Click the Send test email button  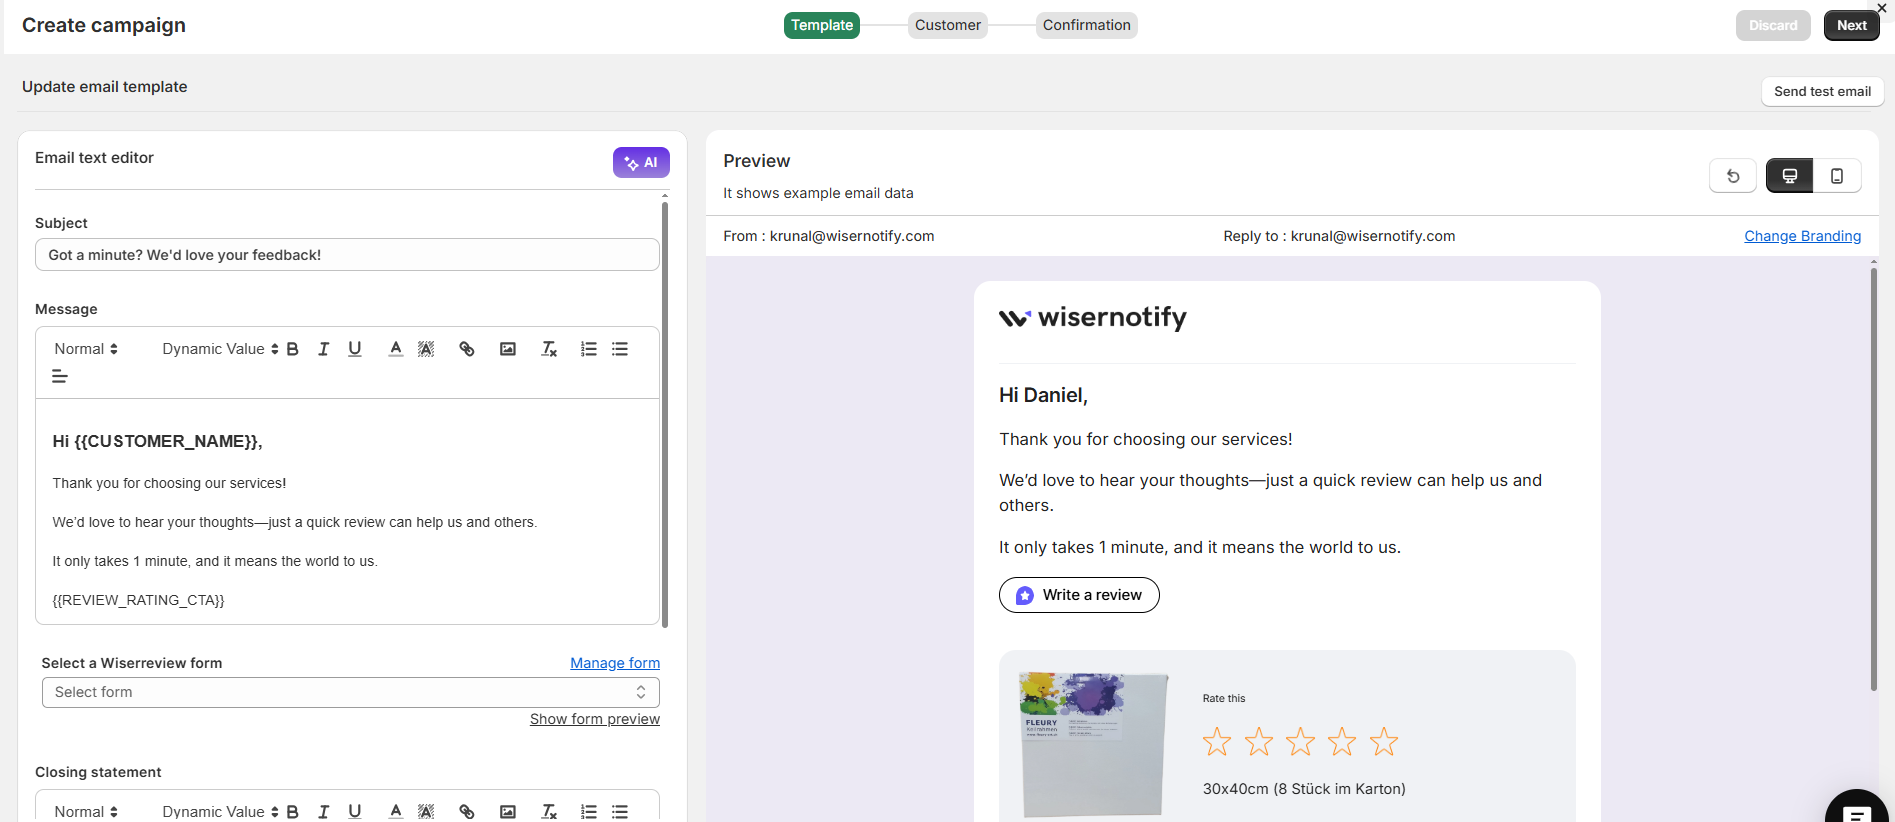[1822, 91]
